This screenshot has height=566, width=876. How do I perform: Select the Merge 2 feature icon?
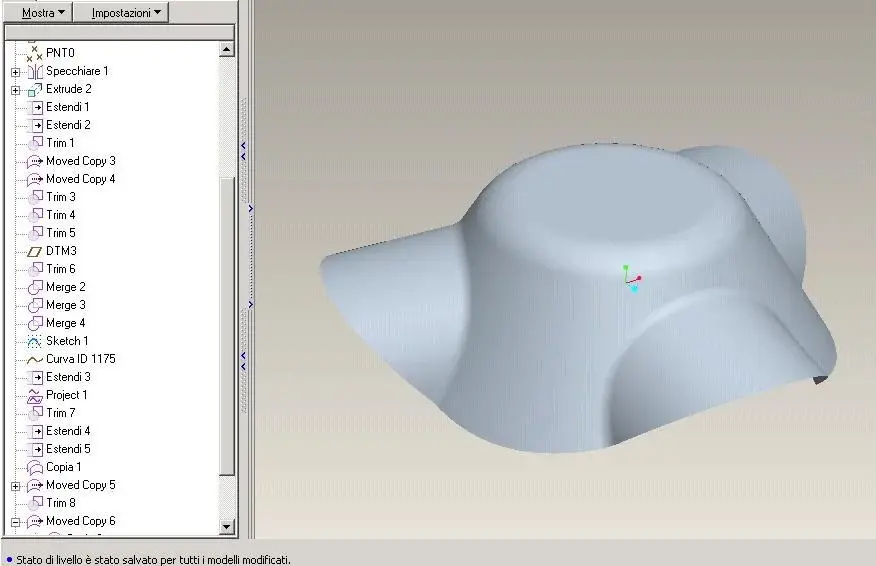tap(35, 287)
